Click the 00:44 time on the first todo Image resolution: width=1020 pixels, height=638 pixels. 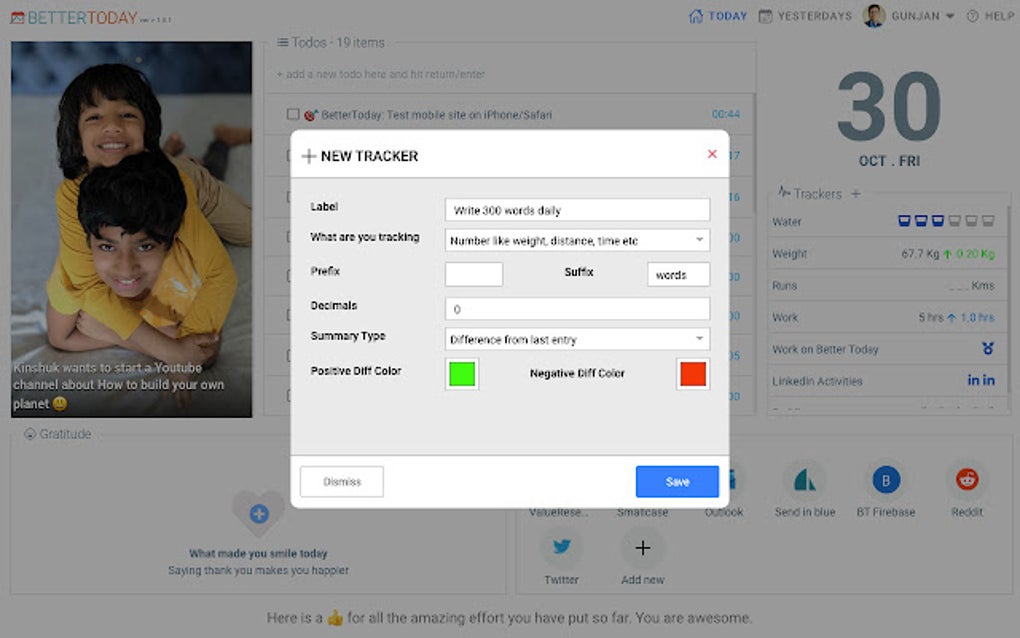(x=725, y=114)
